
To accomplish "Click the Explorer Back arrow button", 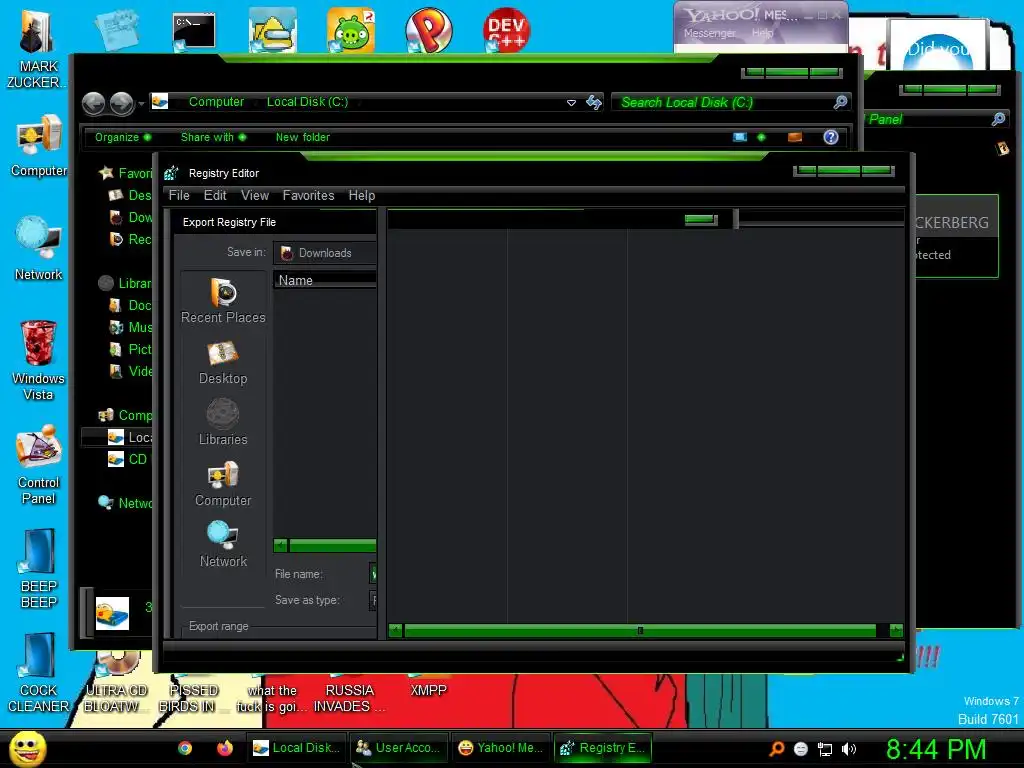I will click(x=93, y=103).
